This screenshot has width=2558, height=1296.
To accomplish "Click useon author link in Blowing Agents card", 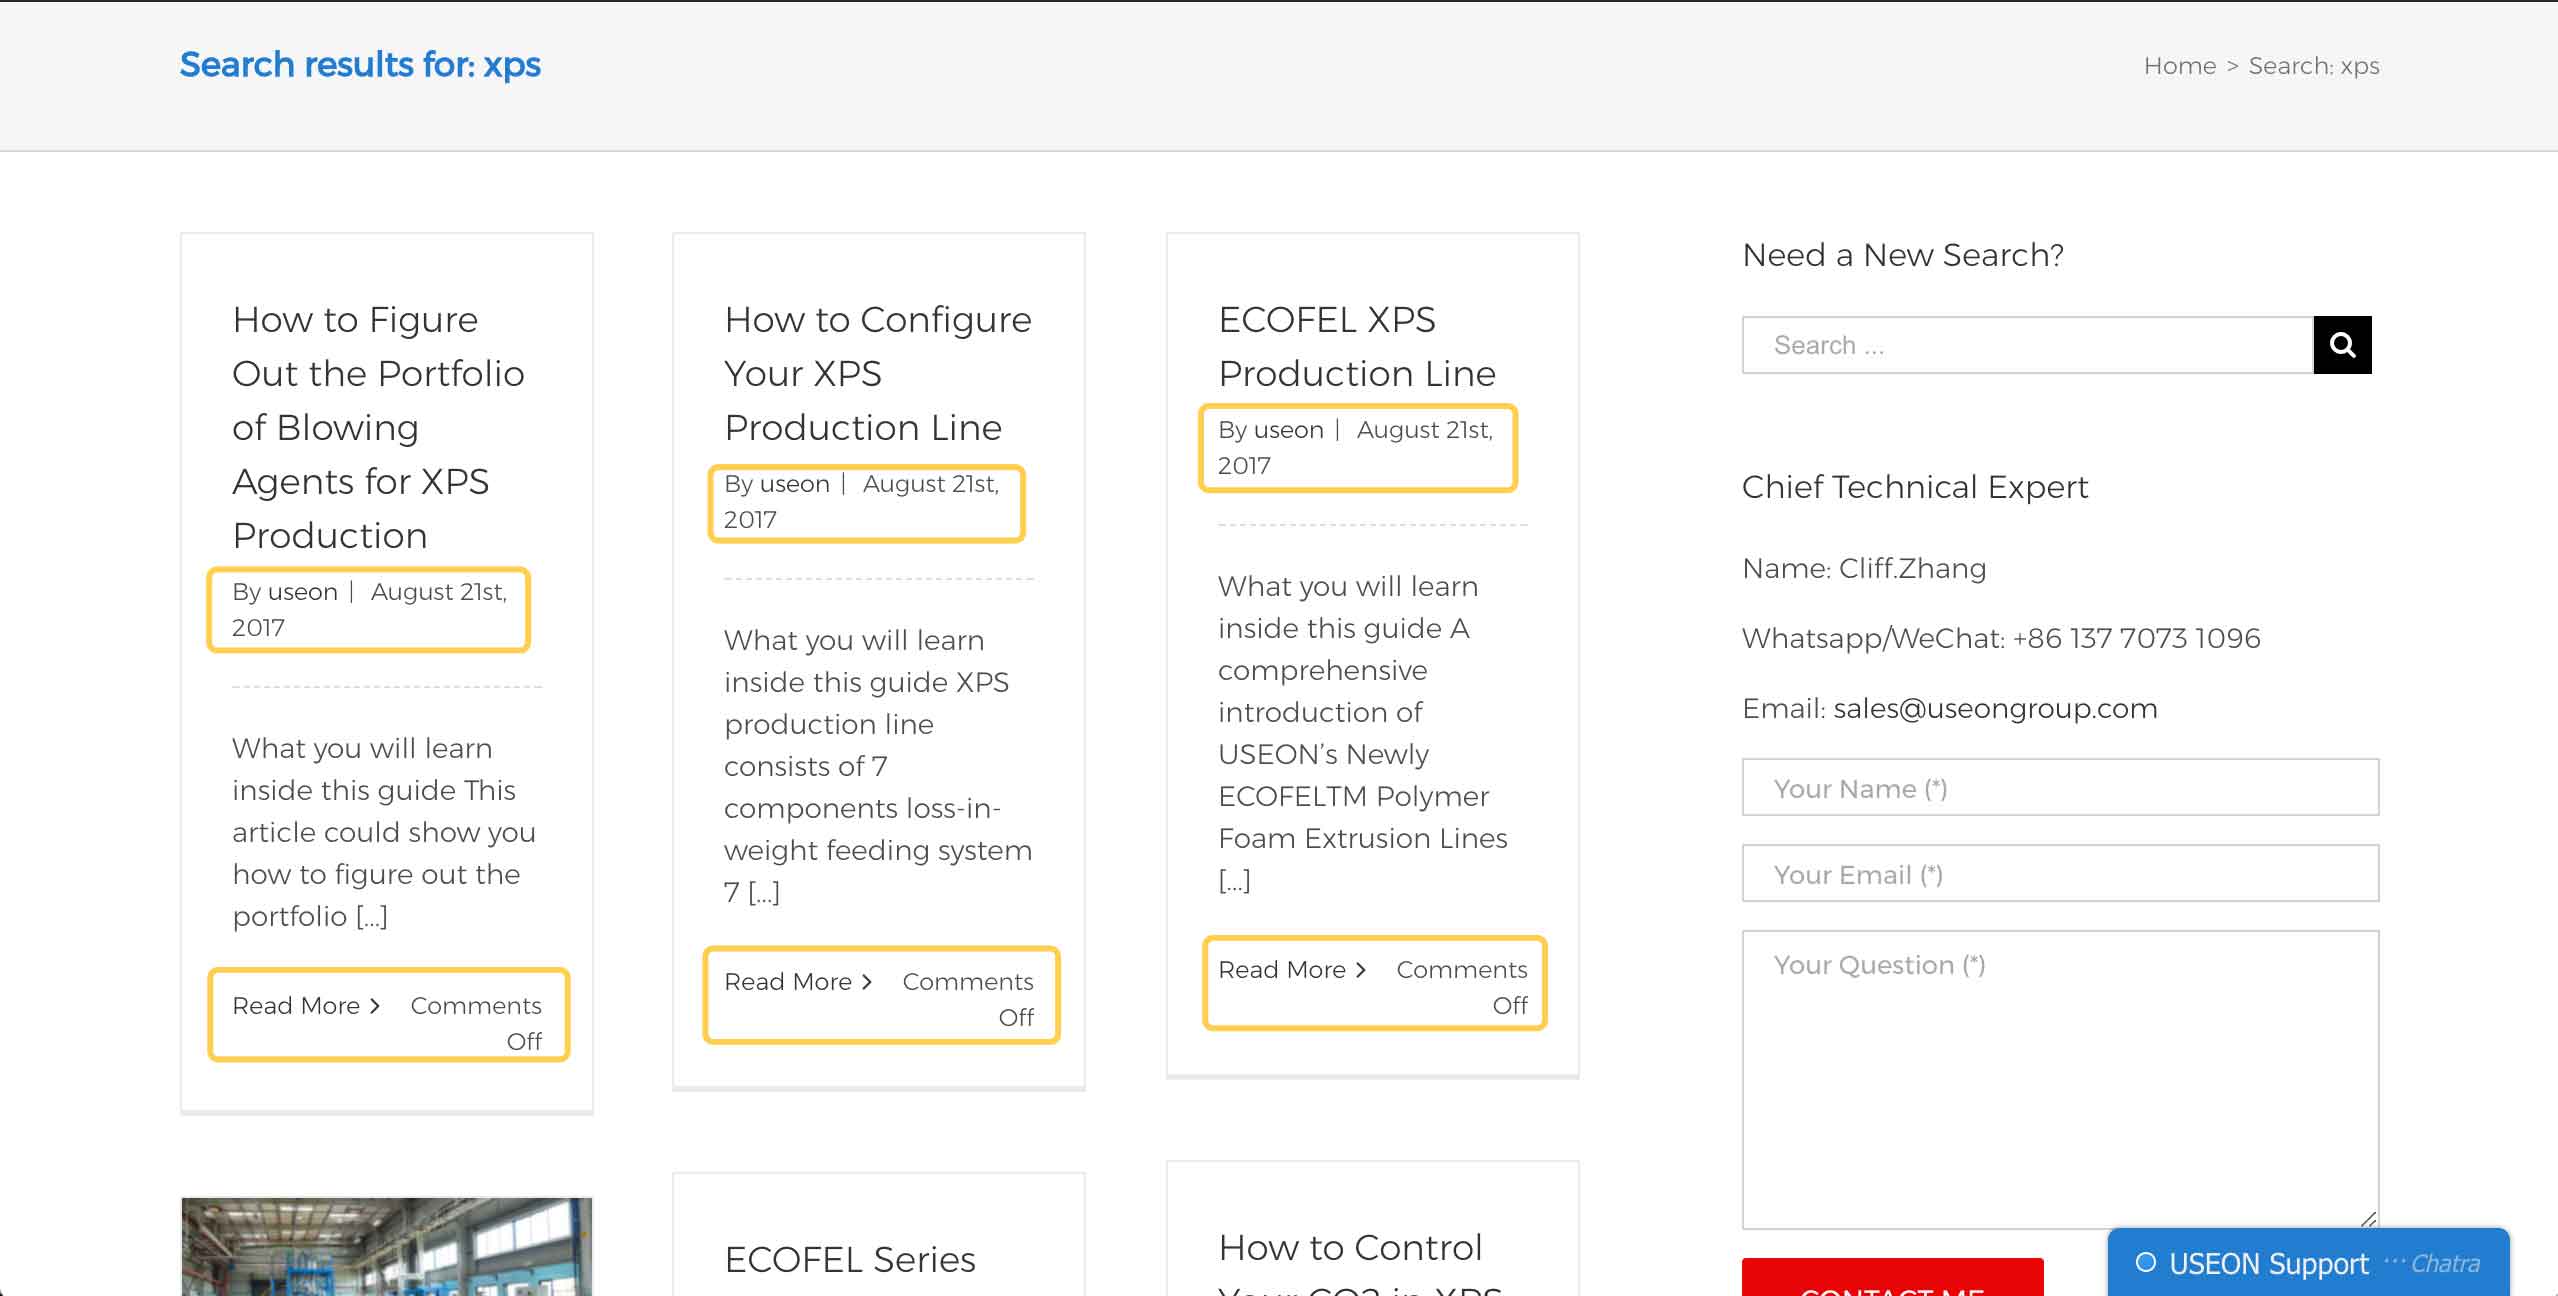I will (x=303, y=592).
